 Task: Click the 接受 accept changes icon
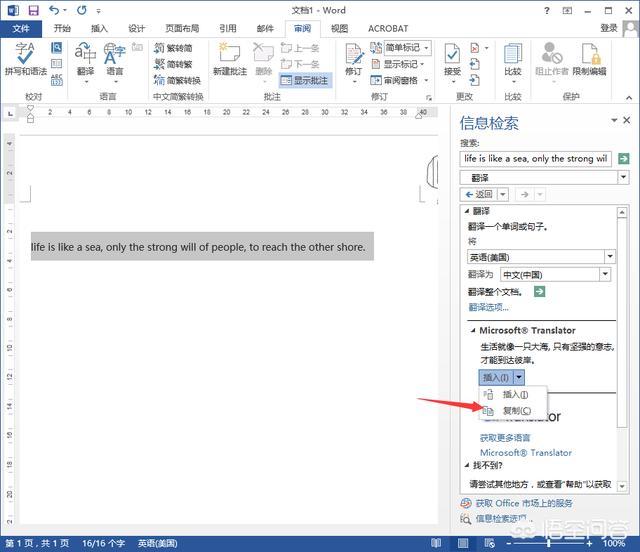tap(452, 59)
